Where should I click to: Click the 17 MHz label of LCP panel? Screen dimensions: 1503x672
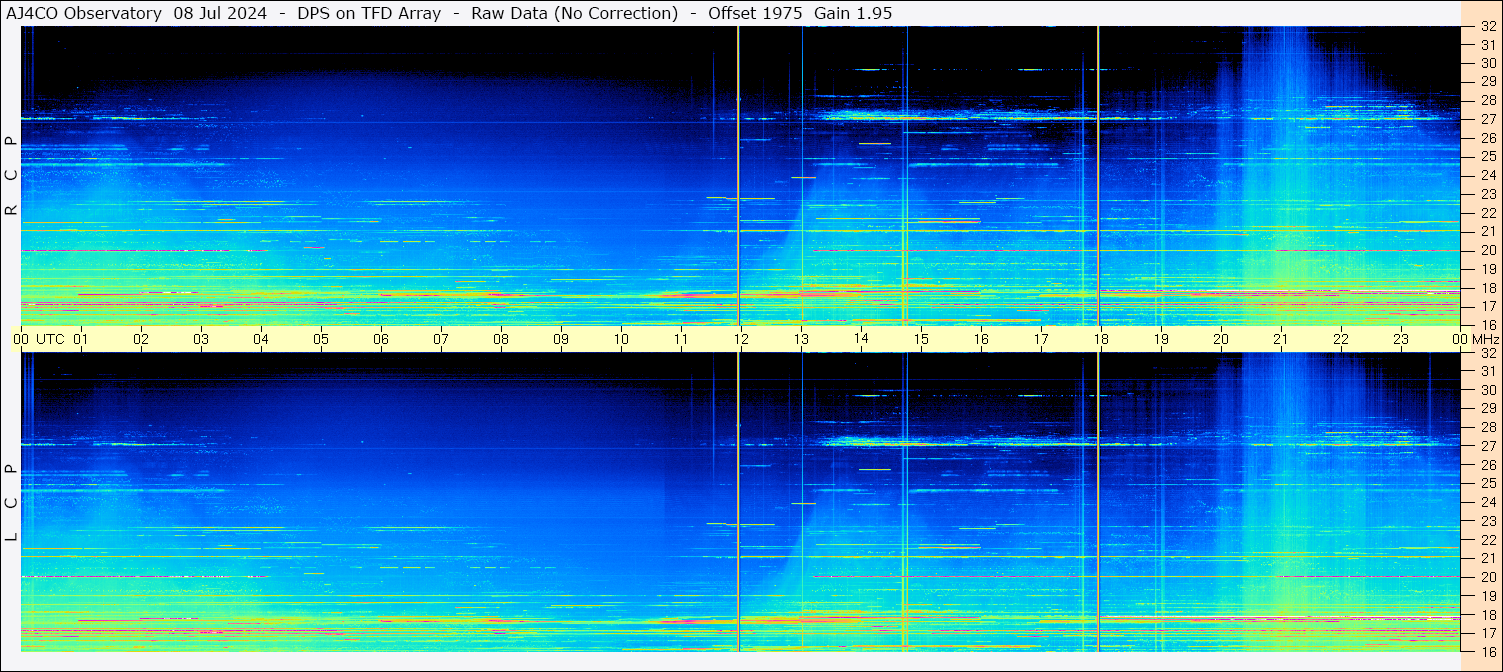click(x=1487, y=633)
